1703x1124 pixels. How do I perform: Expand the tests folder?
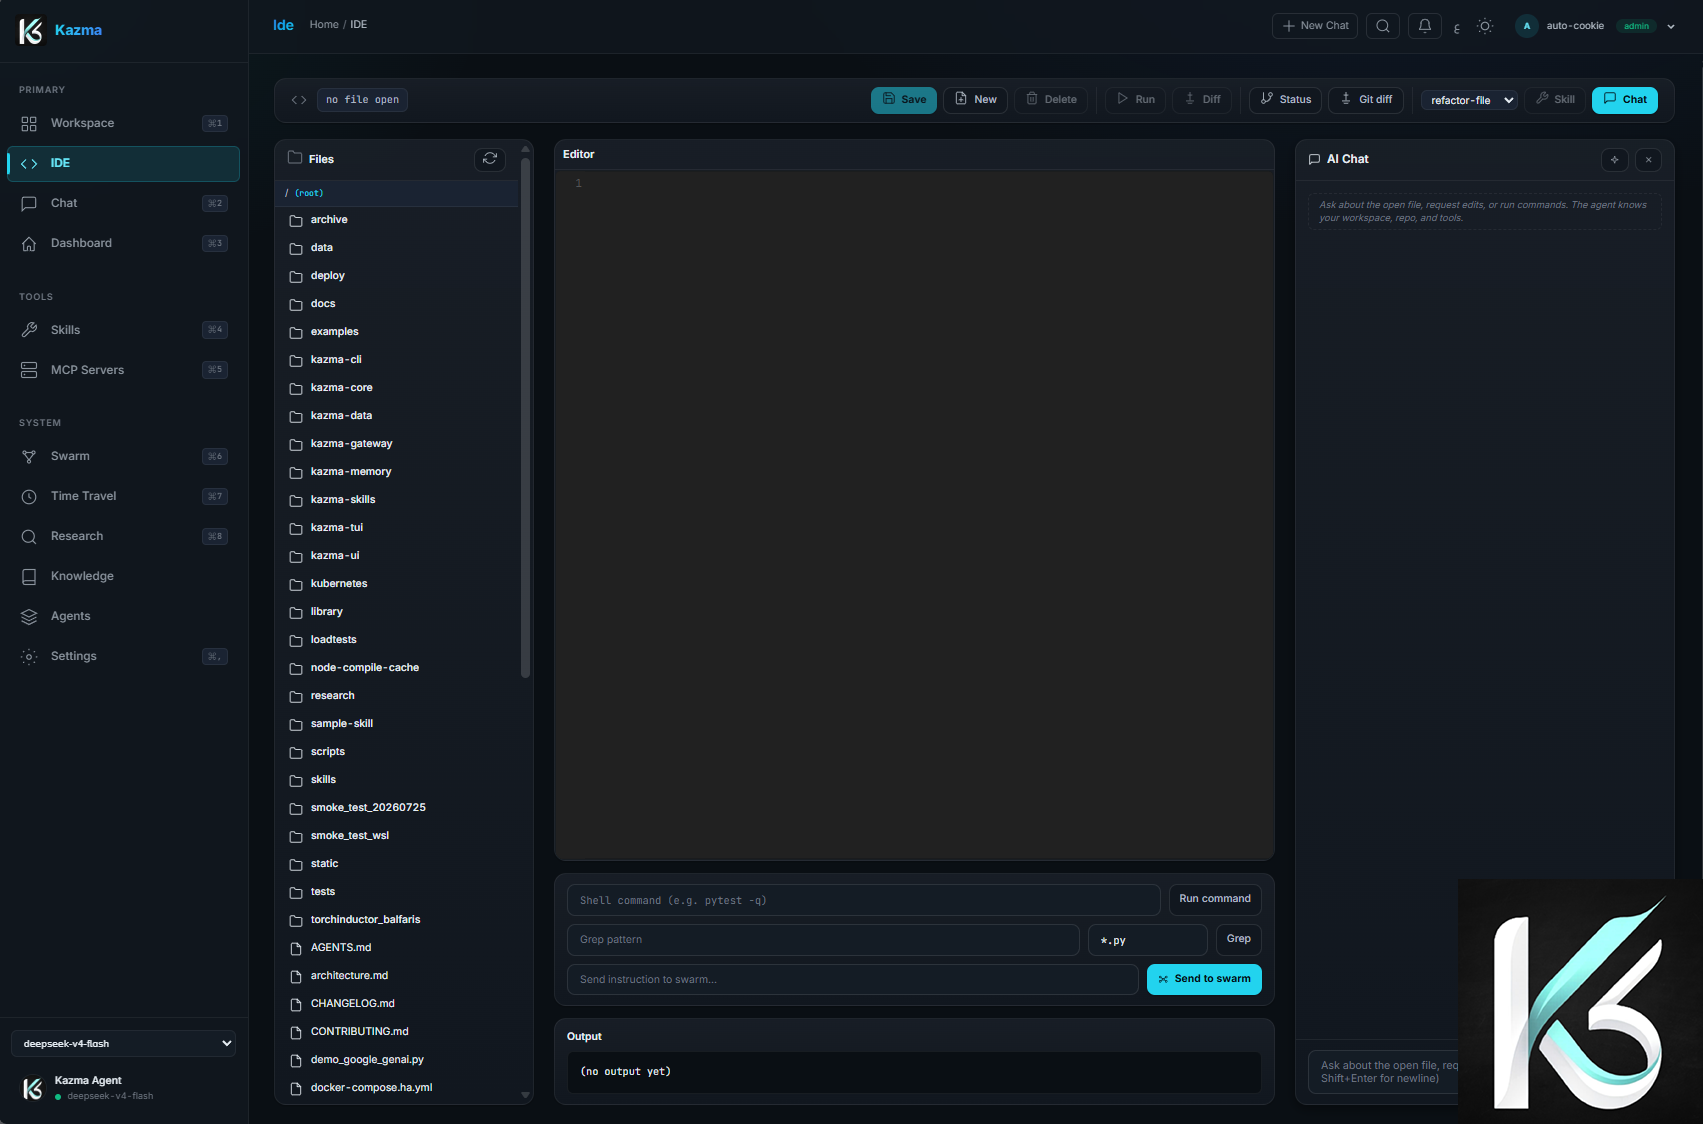coord(397,892)
